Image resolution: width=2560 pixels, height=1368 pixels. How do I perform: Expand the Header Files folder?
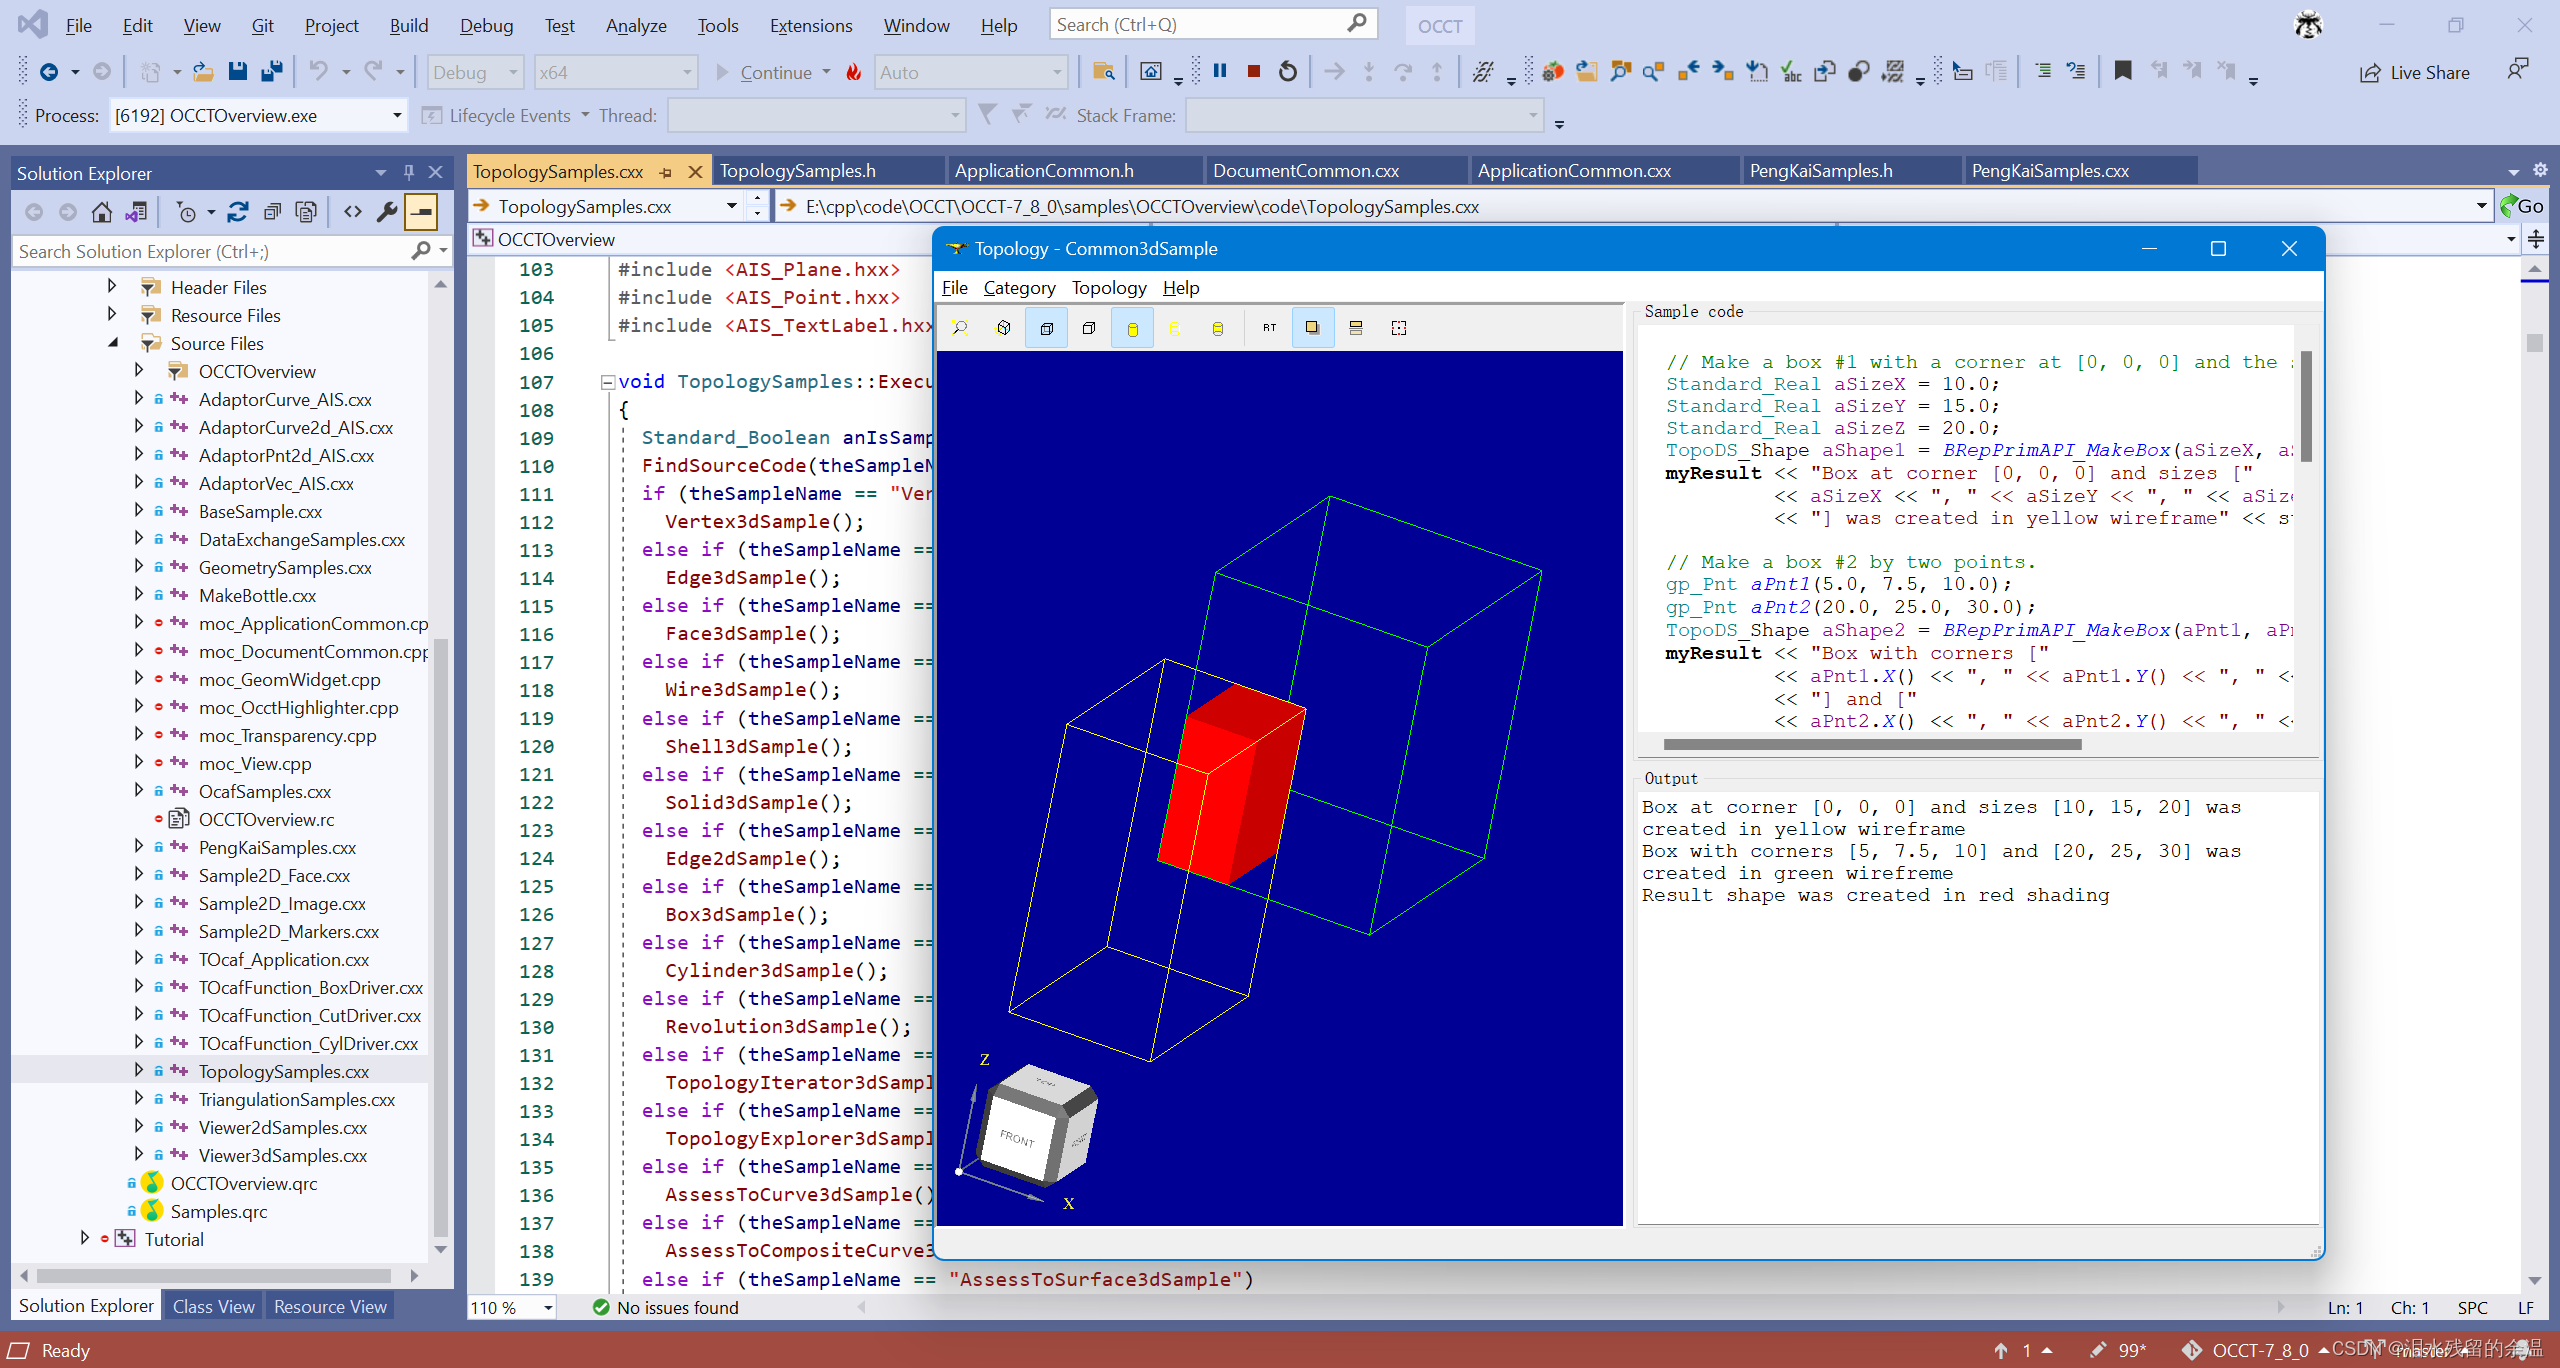coord(112,287)
